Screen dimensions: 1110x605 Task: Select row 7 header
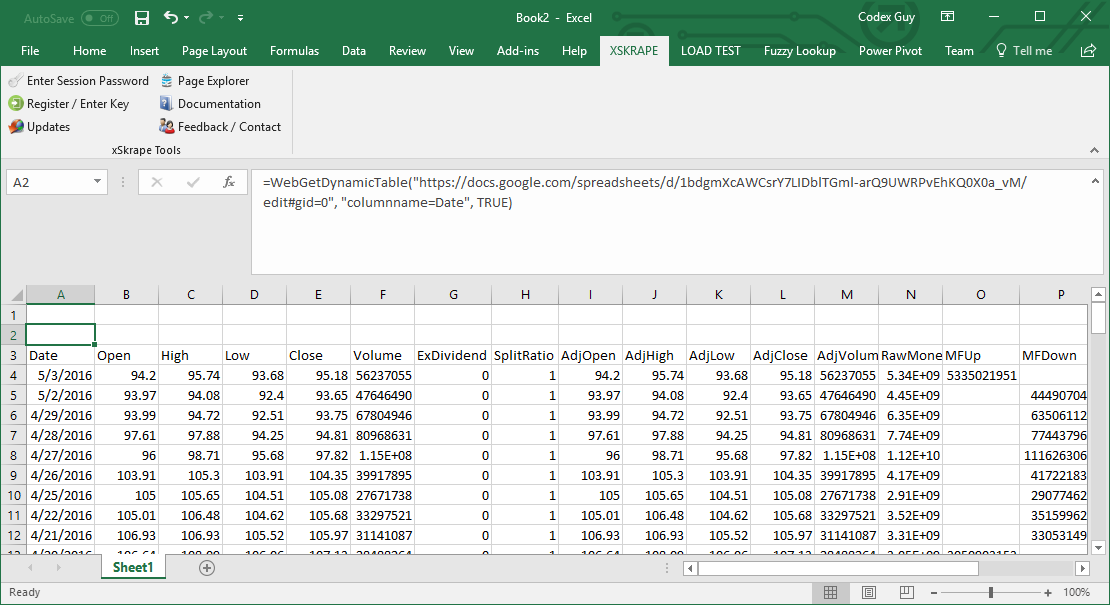13,435
